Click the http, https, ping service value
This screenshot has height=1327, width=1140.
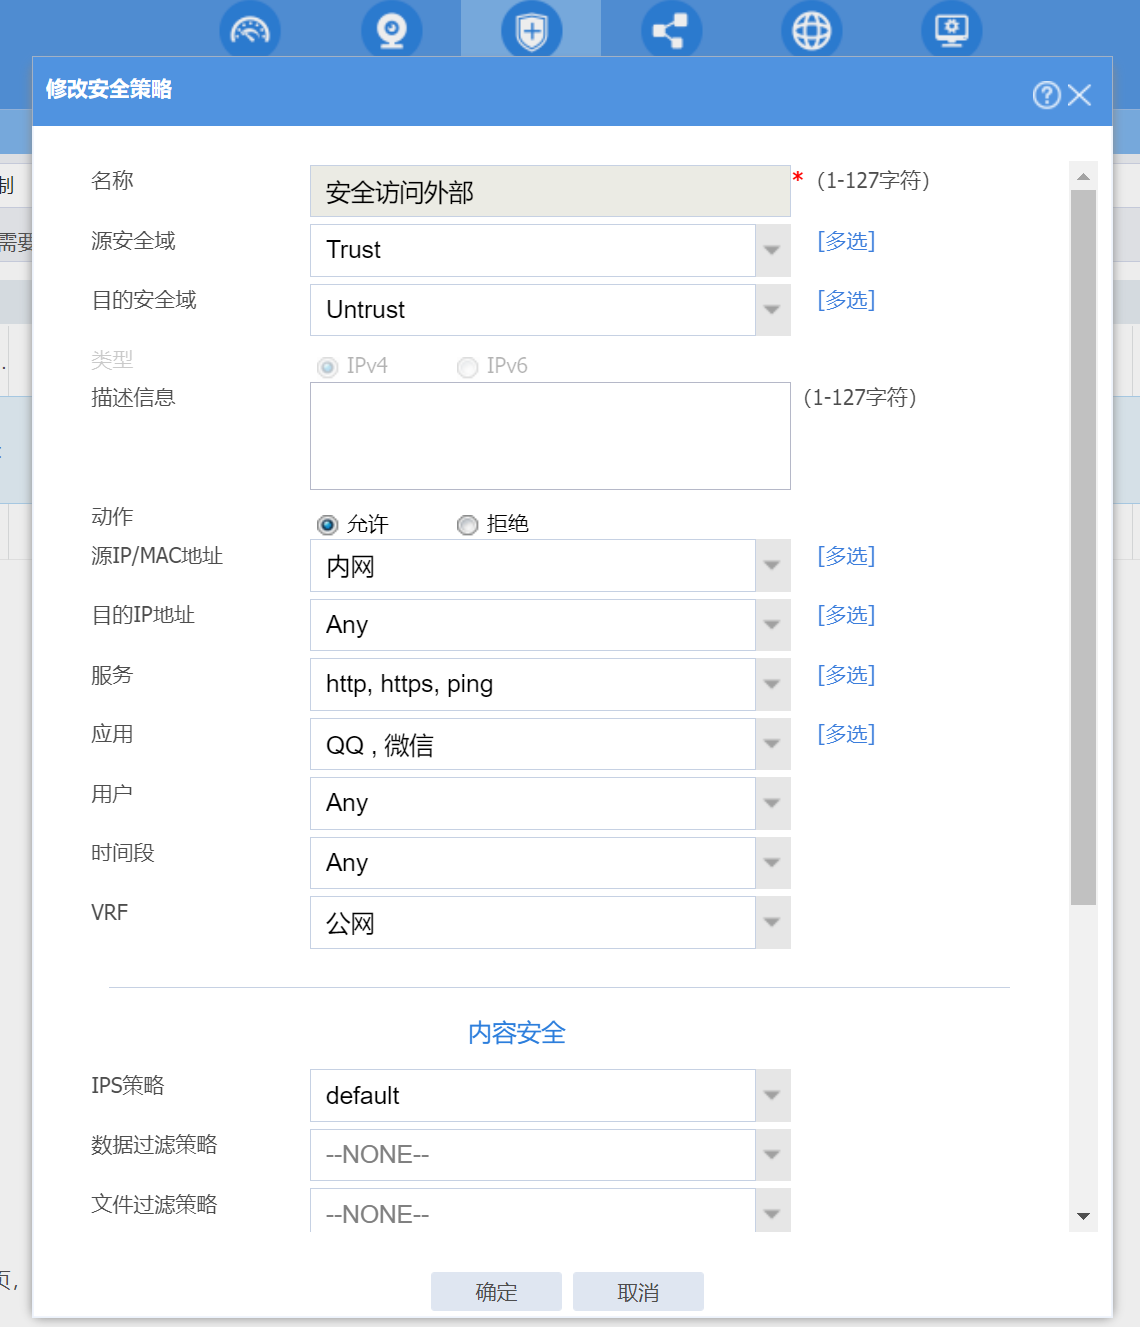pos(409,685)
